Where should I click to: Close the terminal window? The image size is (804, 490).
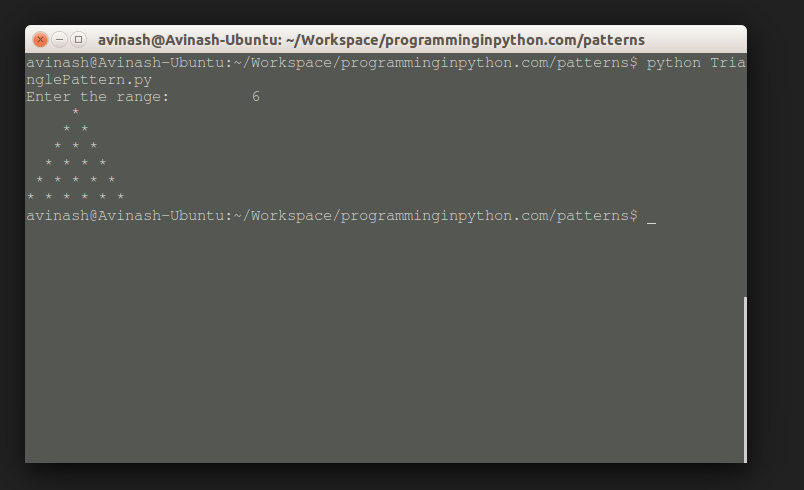point(40,39)
